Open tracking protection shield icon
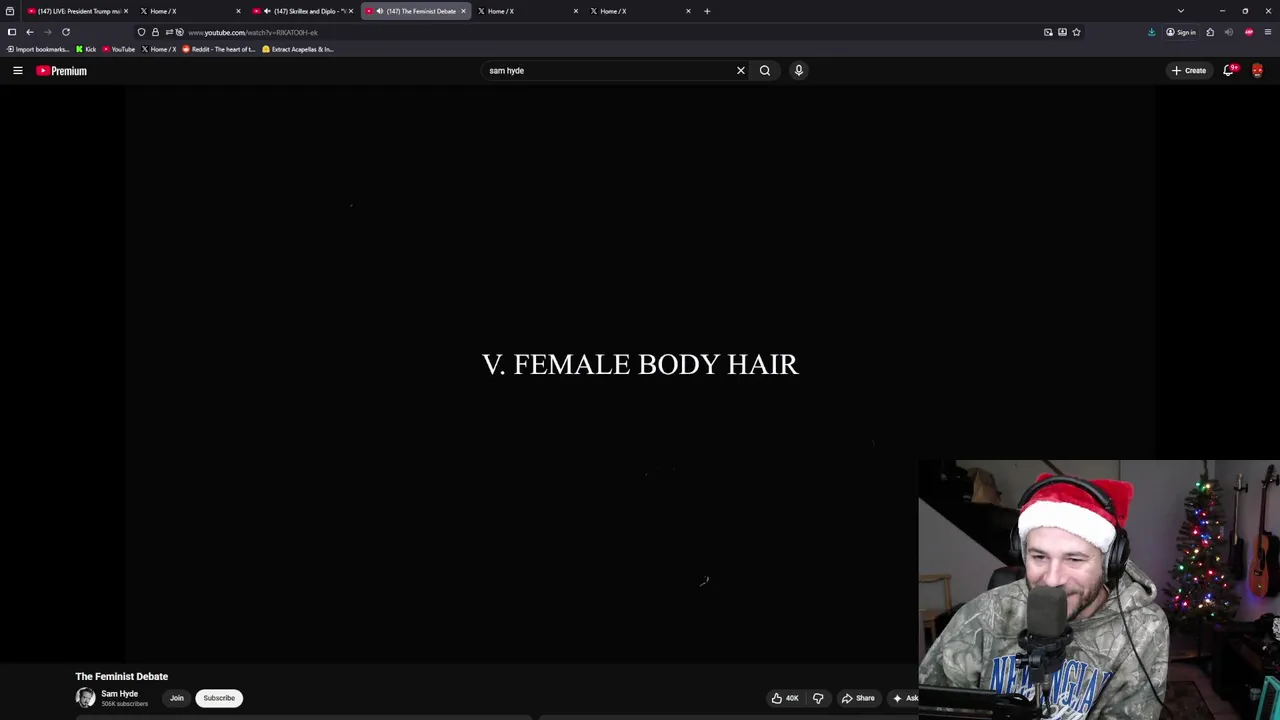 tap(141, 32)
